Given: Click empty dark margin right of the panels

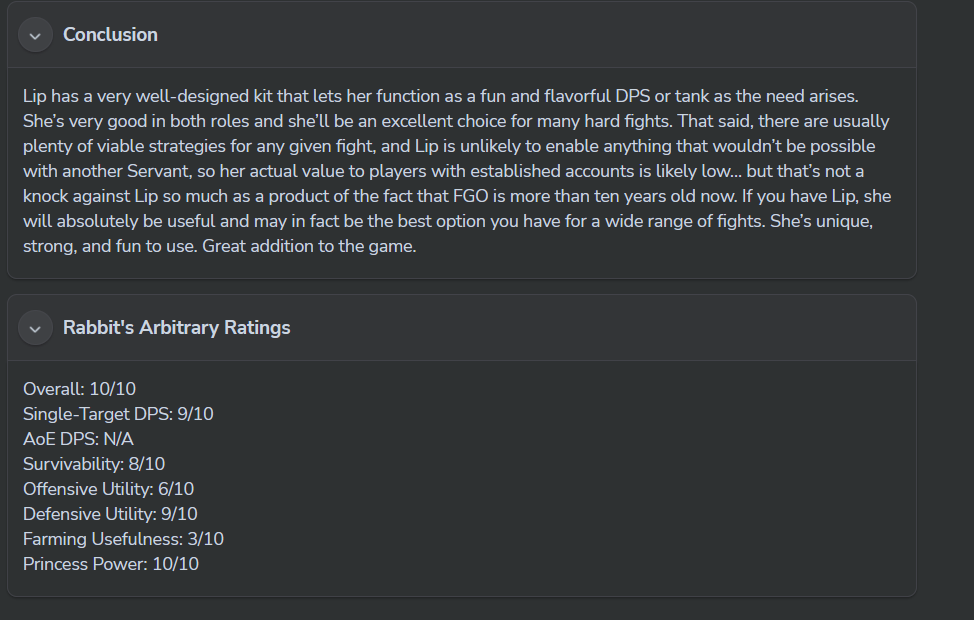Looking at the screenshot, I should (945, 300).
